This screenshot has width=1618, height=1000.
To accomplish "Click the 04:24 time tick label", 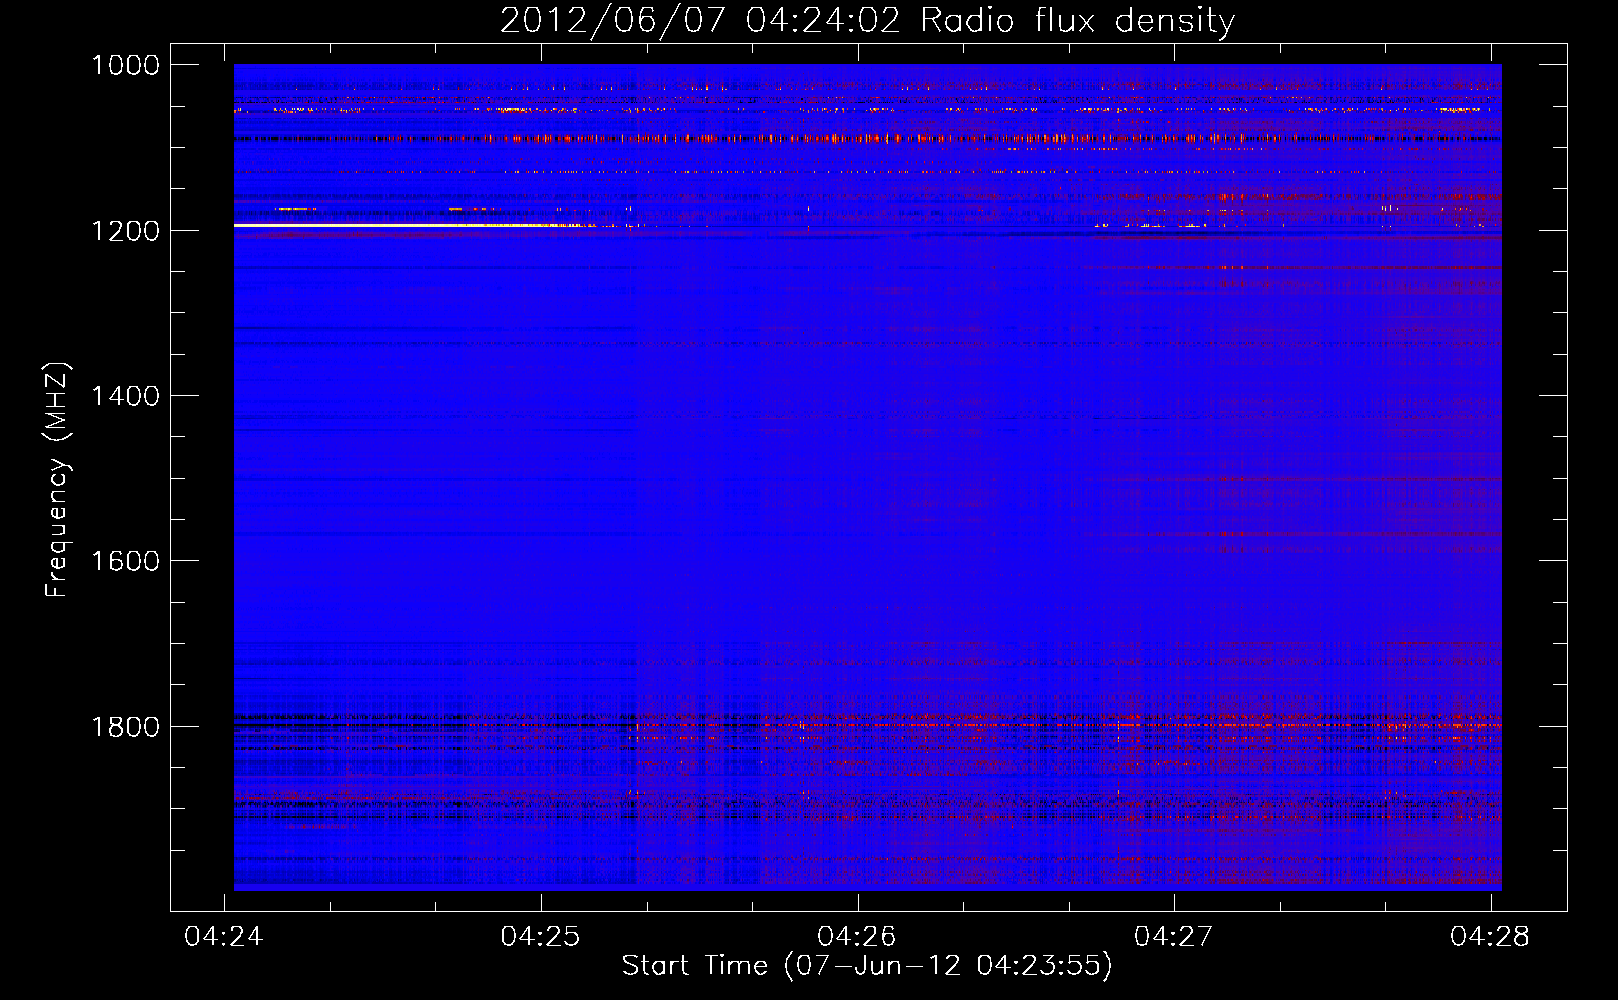I will tap(224, 937).
